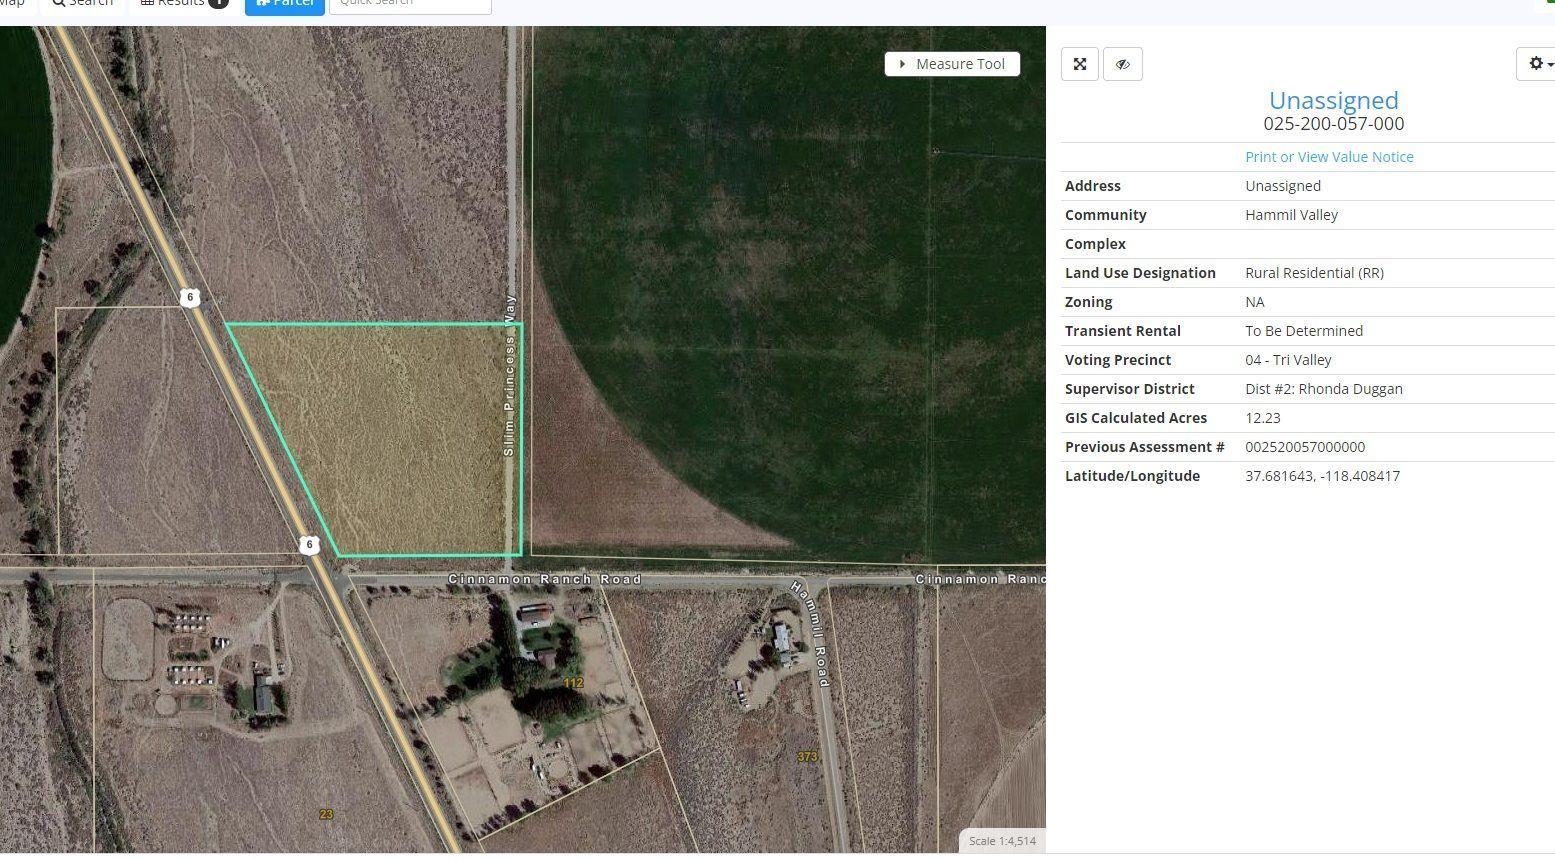Viewport: 1555px width, 860px height.
Task: Click the Hammil Road label on map
Action: coord(811,633)
